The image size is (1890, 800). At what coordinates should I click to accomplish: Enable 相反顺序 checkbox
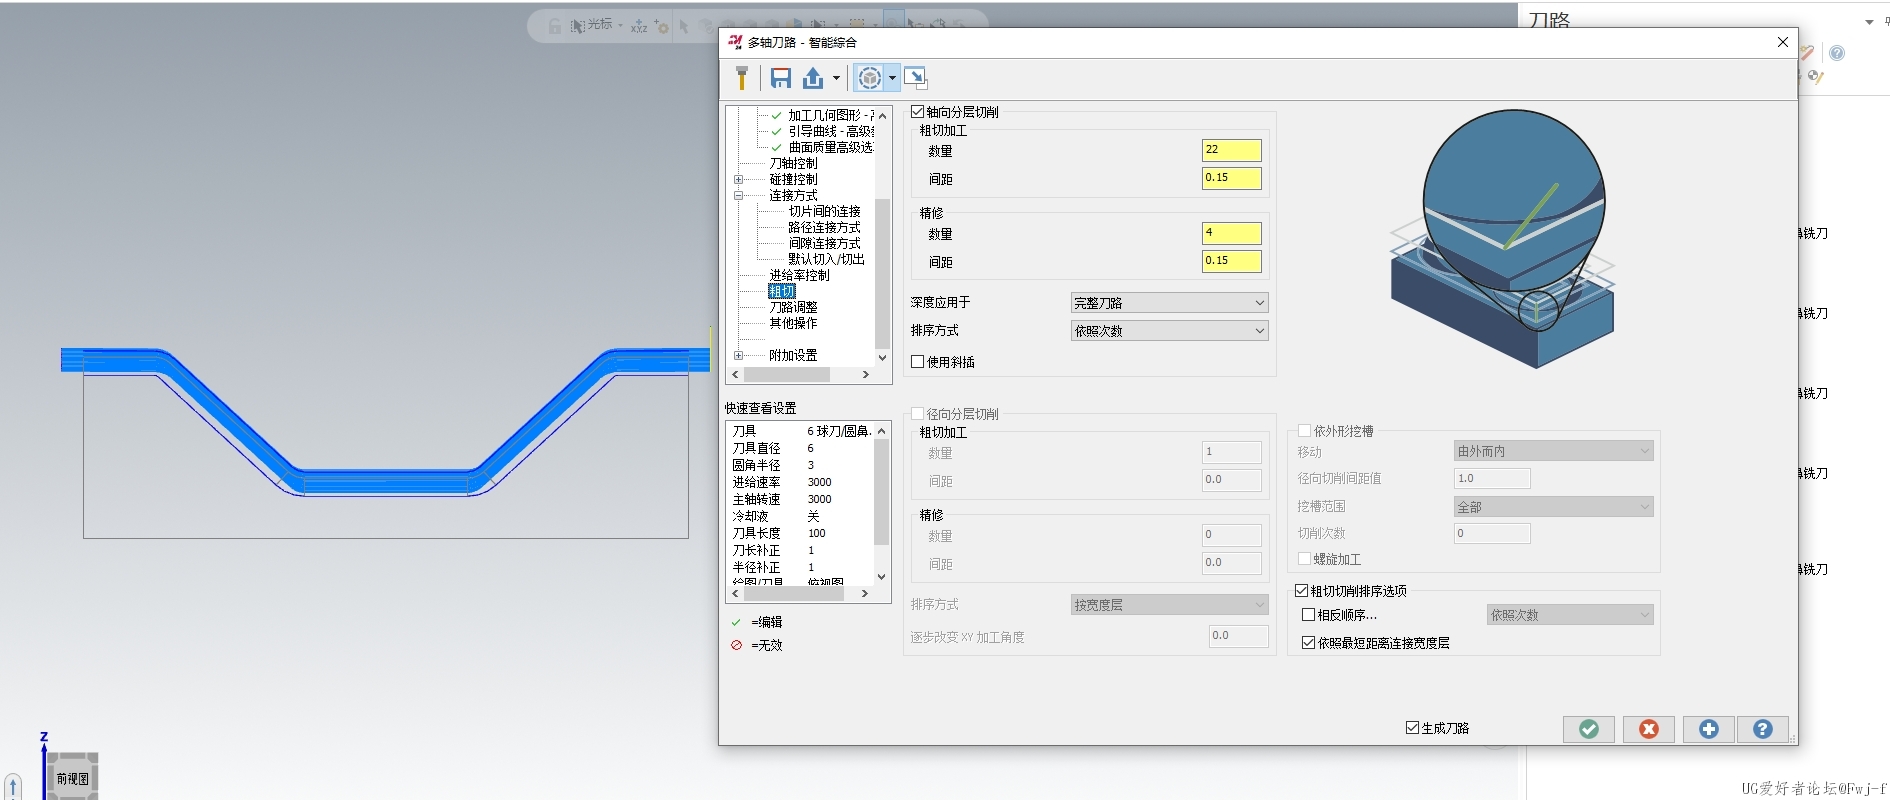pos(1308,615)
